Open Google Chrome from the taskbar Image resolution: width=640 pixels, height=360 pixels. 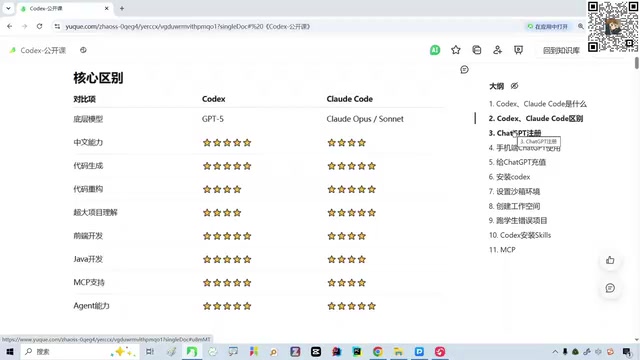tap(378, 351)
